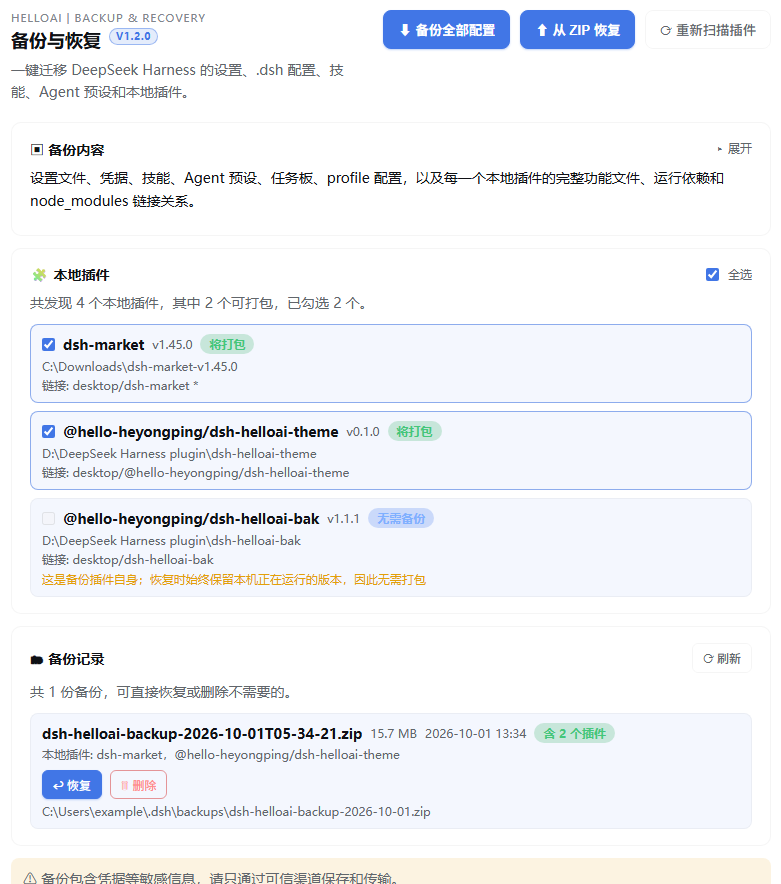Click the 本地插件 list line in the backup record
The width and height of the screenshot is (781, 884).
pos(221,755)
